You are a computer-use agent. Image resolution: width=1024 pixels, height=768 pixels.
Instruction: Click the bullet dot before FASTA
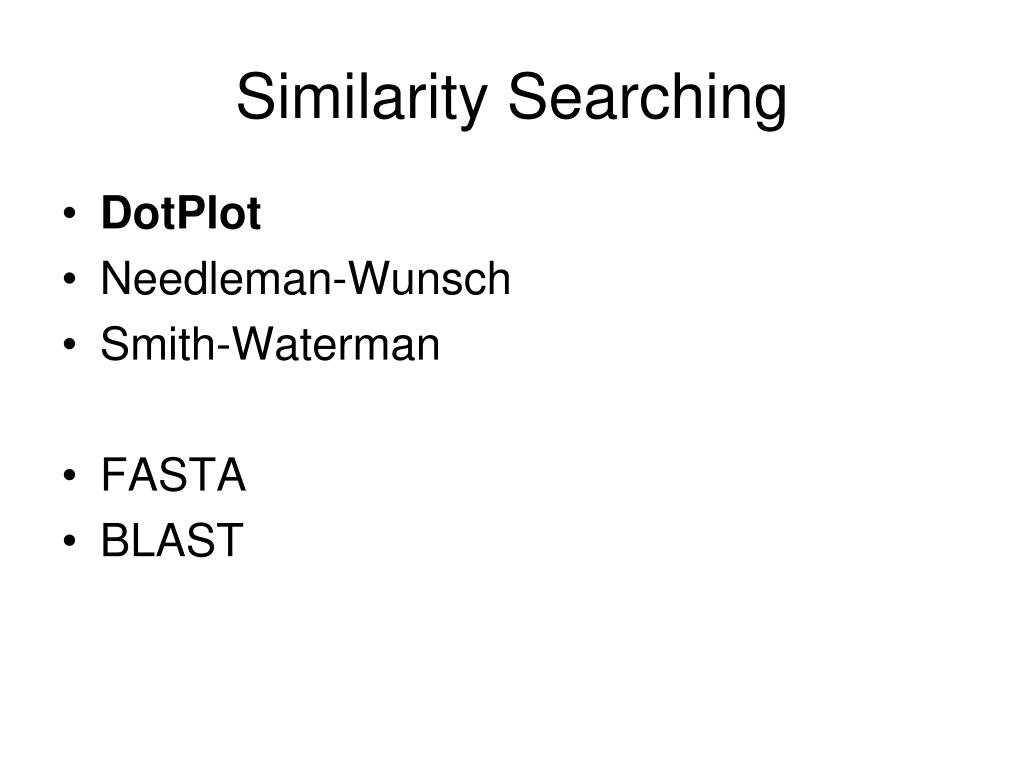pos(70,475)
